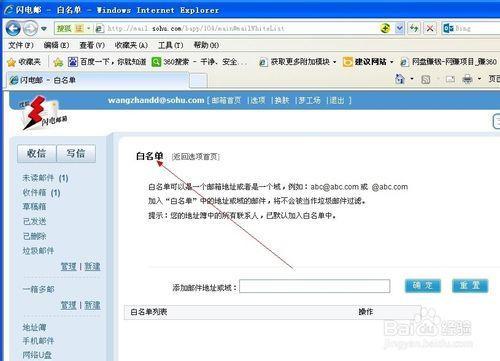The height and width of the screenshot is (361, 500).
Task: Open the recent pages dropdown arrow
Action: pyautogui.click(x=44, y=29)
